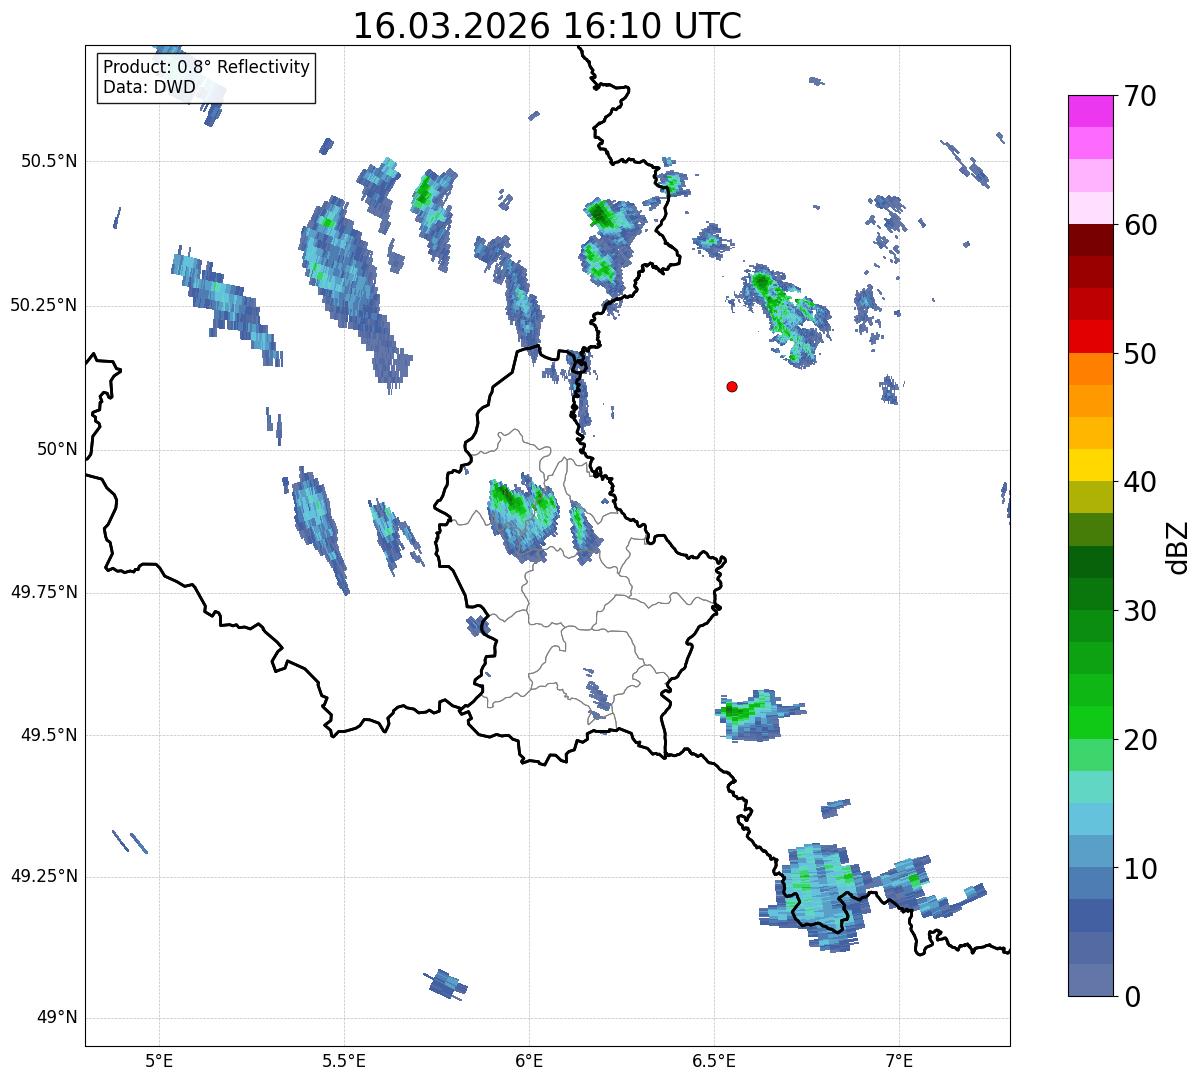Click the yellow colorbar segment just above 40 dBZ
The width and height of the screenshot is (1202, 1081).
pos(1090,465)
